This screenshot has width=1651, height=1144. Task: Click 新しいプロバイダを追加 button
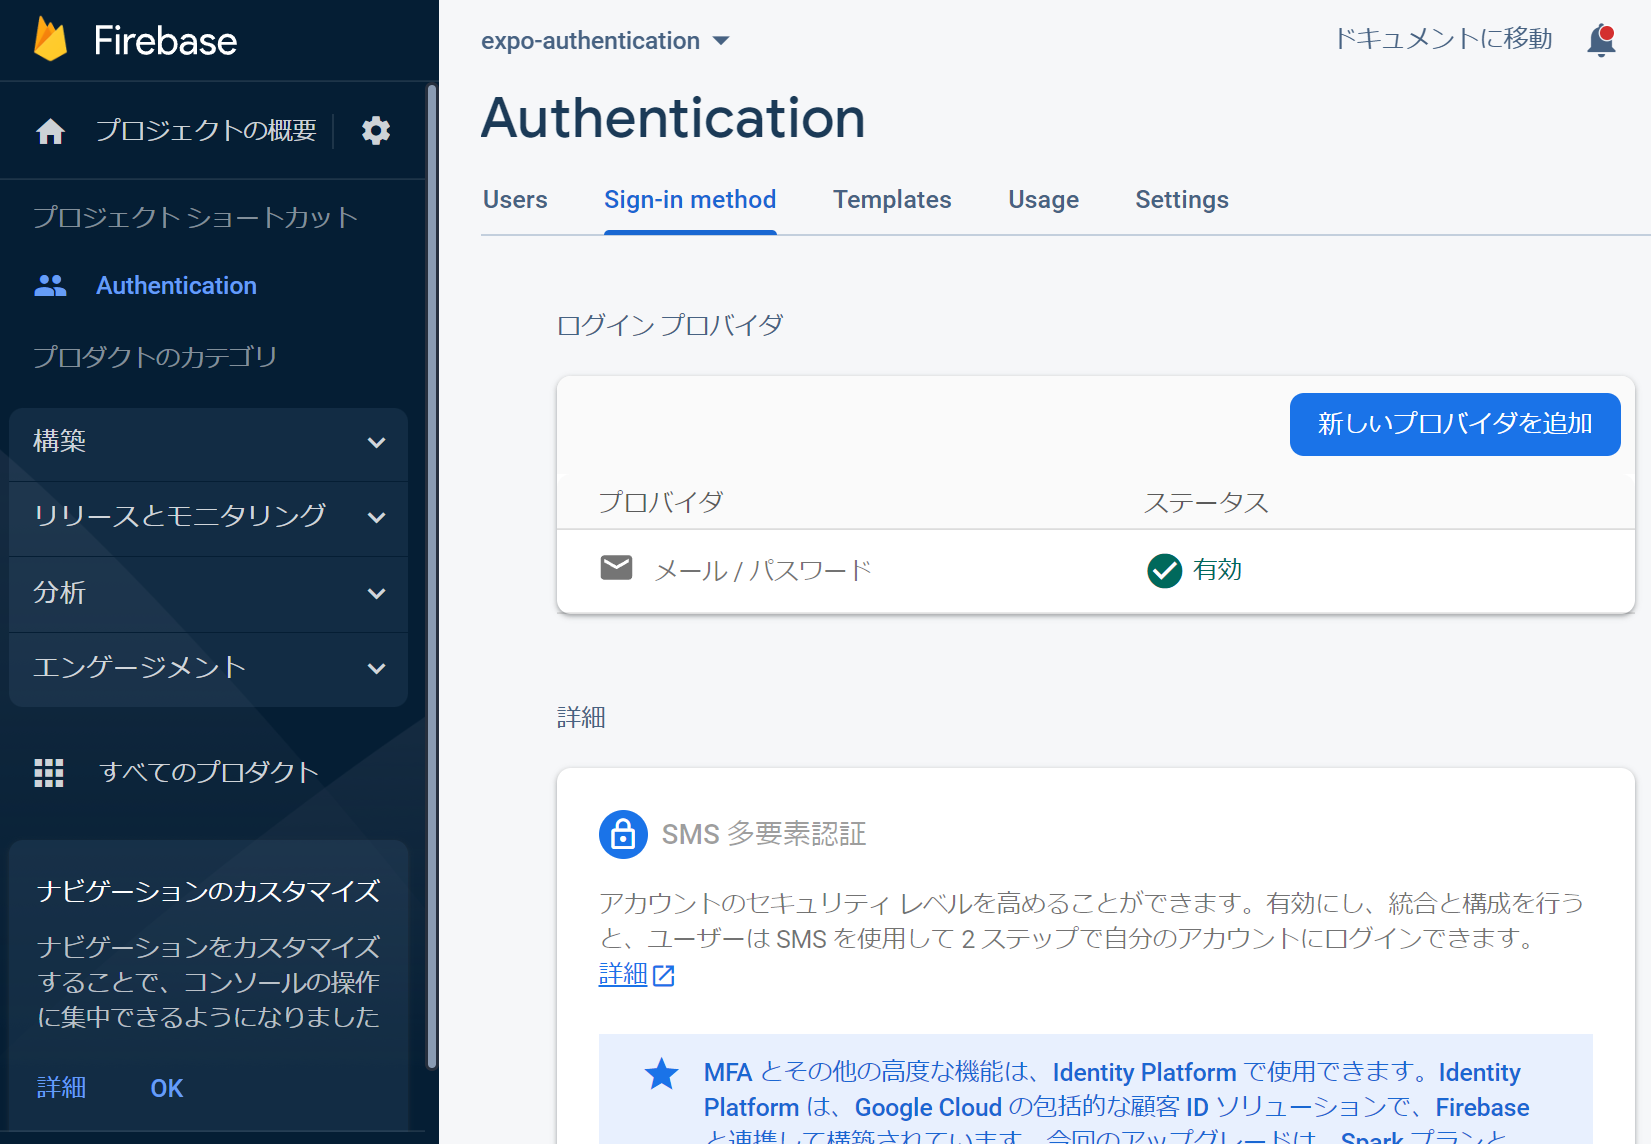point(1455,424)
